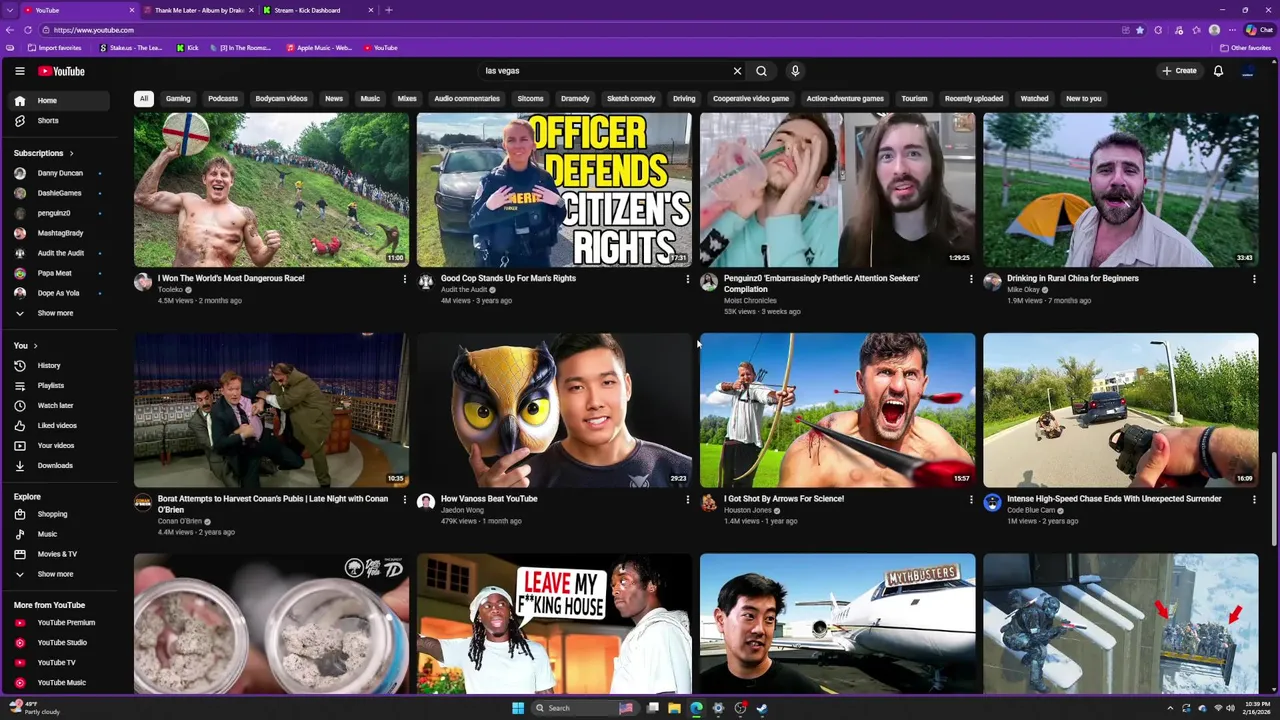
Task: Select the Bodycam videos filter chip
Action: [x=281, y=99]
